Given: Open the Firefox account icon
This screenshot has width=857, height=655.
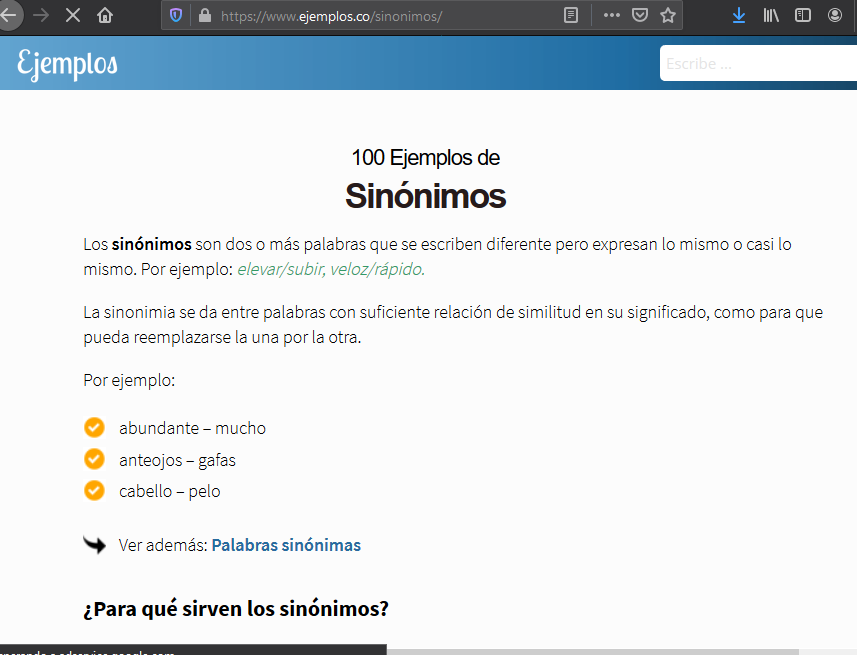Looking at the screenshot, I should coord(834,15).
